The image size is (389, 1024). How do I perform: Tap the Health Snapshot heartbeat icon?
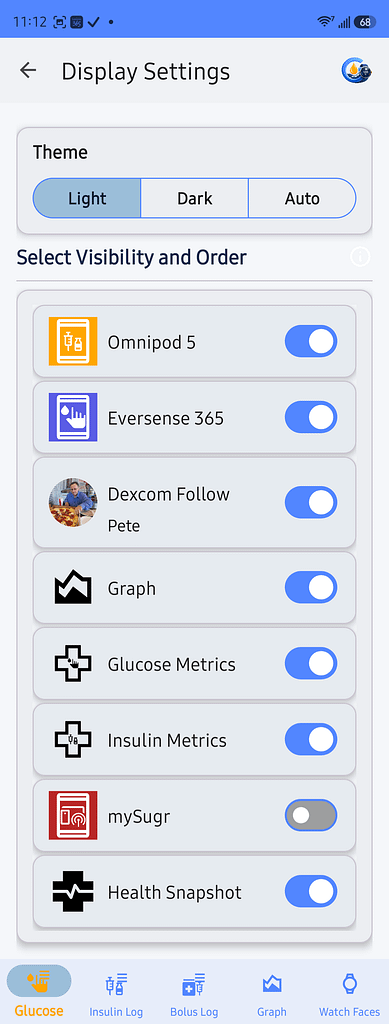point(73,891)
